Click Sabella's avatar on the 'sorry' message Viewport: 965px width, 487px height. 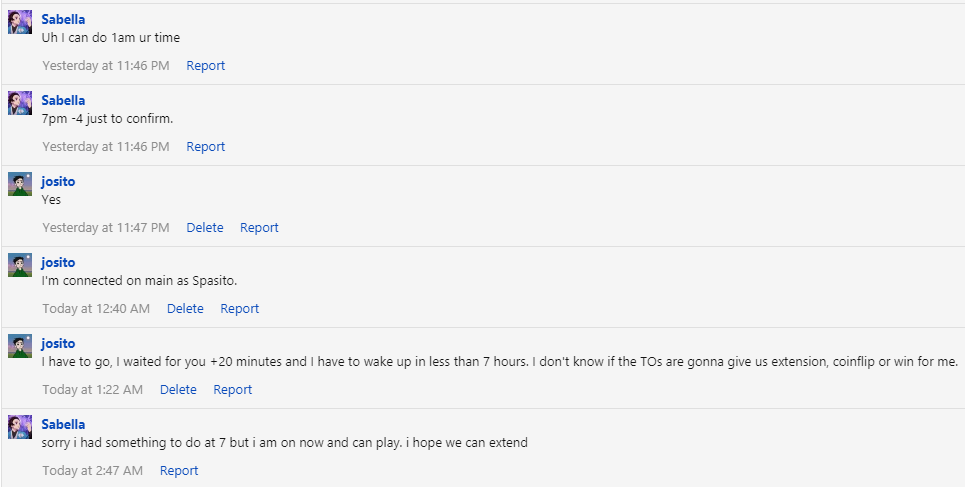(x=20, y=427)
